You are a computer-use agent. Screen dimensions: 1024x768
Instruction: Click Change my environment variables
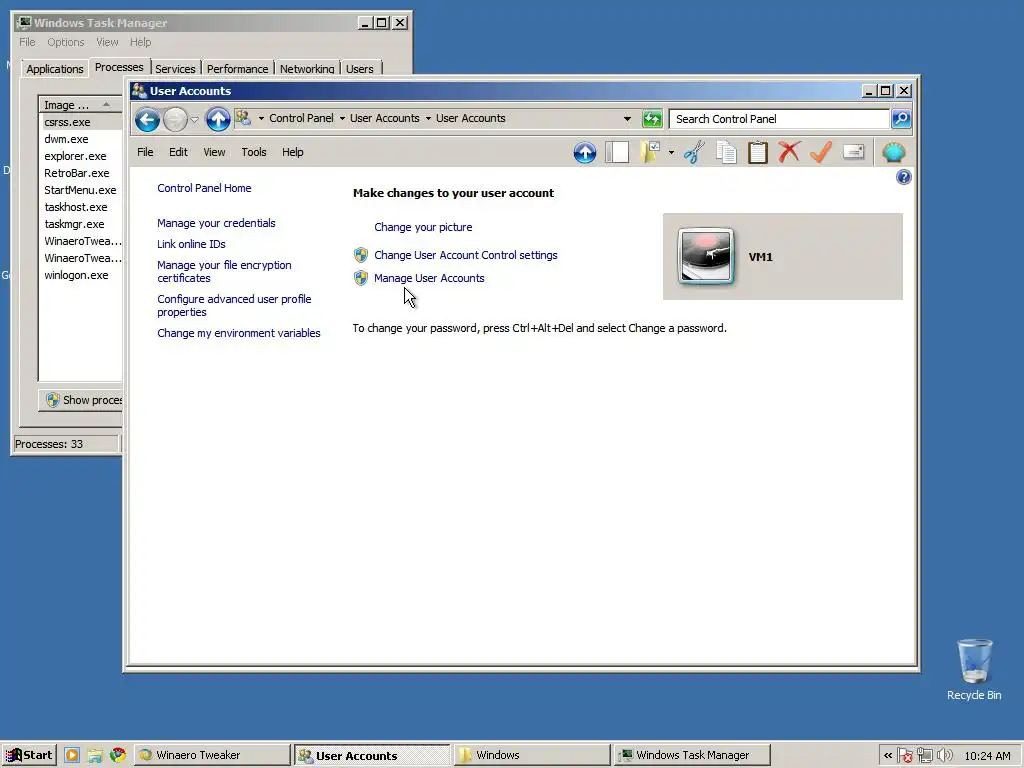[x=239, y=333]
